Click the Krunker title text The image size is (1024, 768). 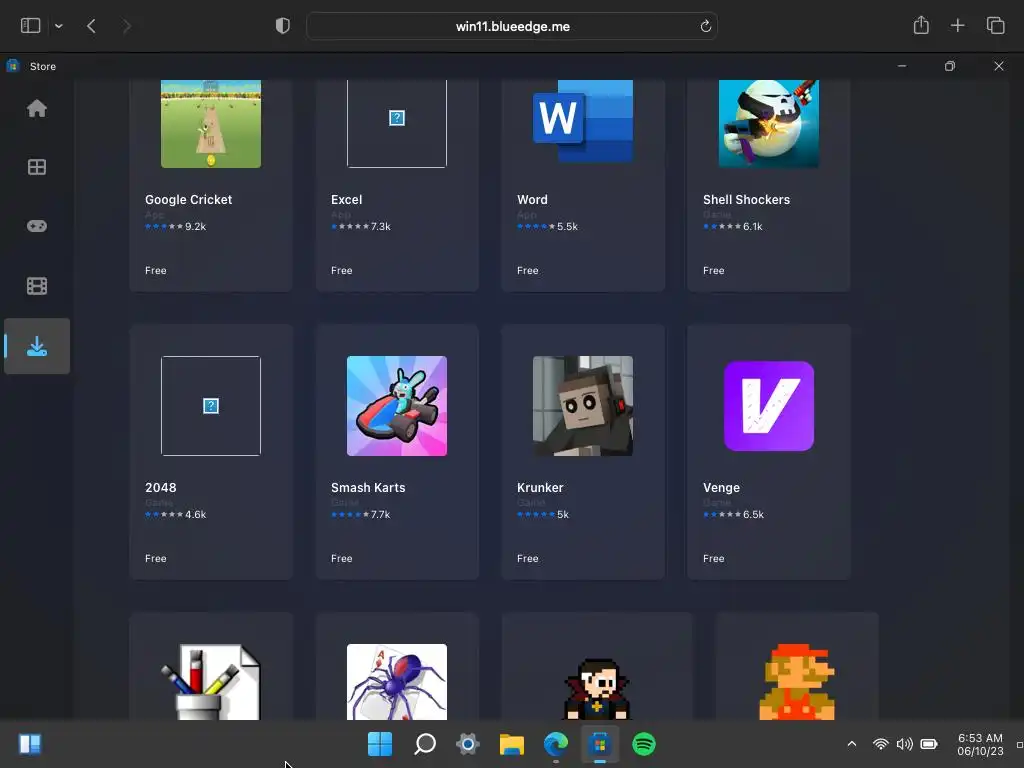(540, 488)
